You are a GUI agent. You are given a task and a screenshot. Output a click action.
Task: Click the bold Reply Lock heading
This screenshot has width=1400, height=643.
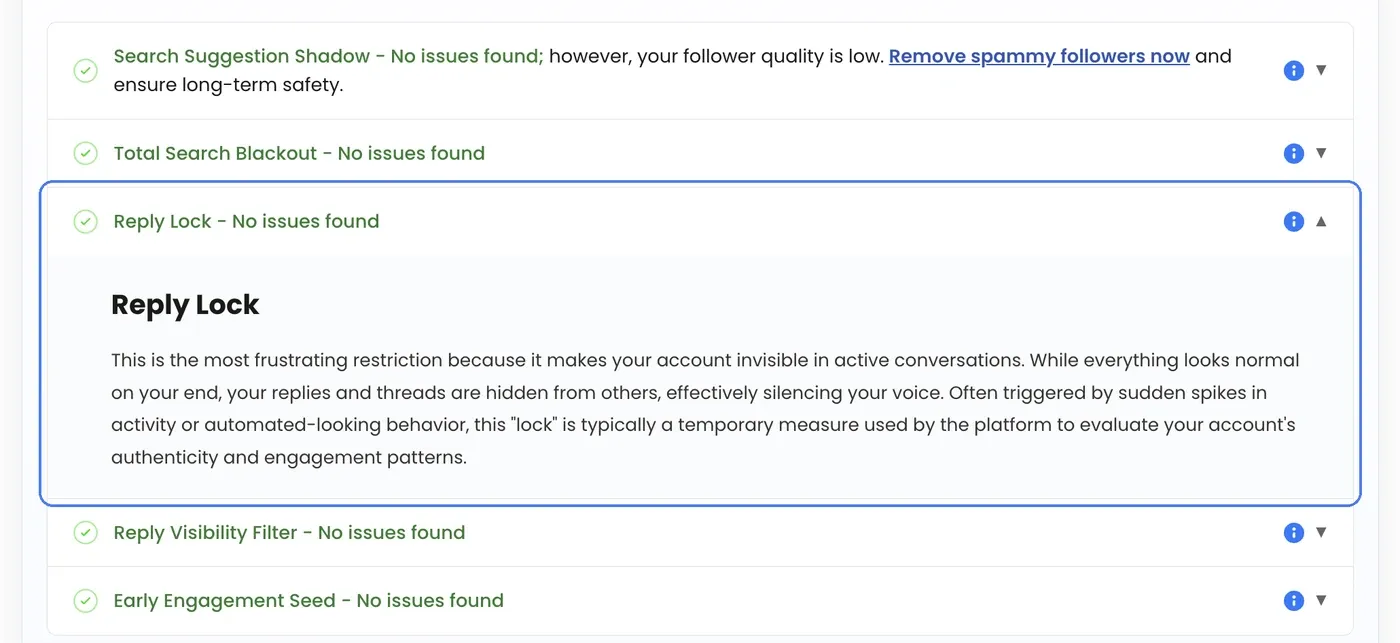(185, 305)
